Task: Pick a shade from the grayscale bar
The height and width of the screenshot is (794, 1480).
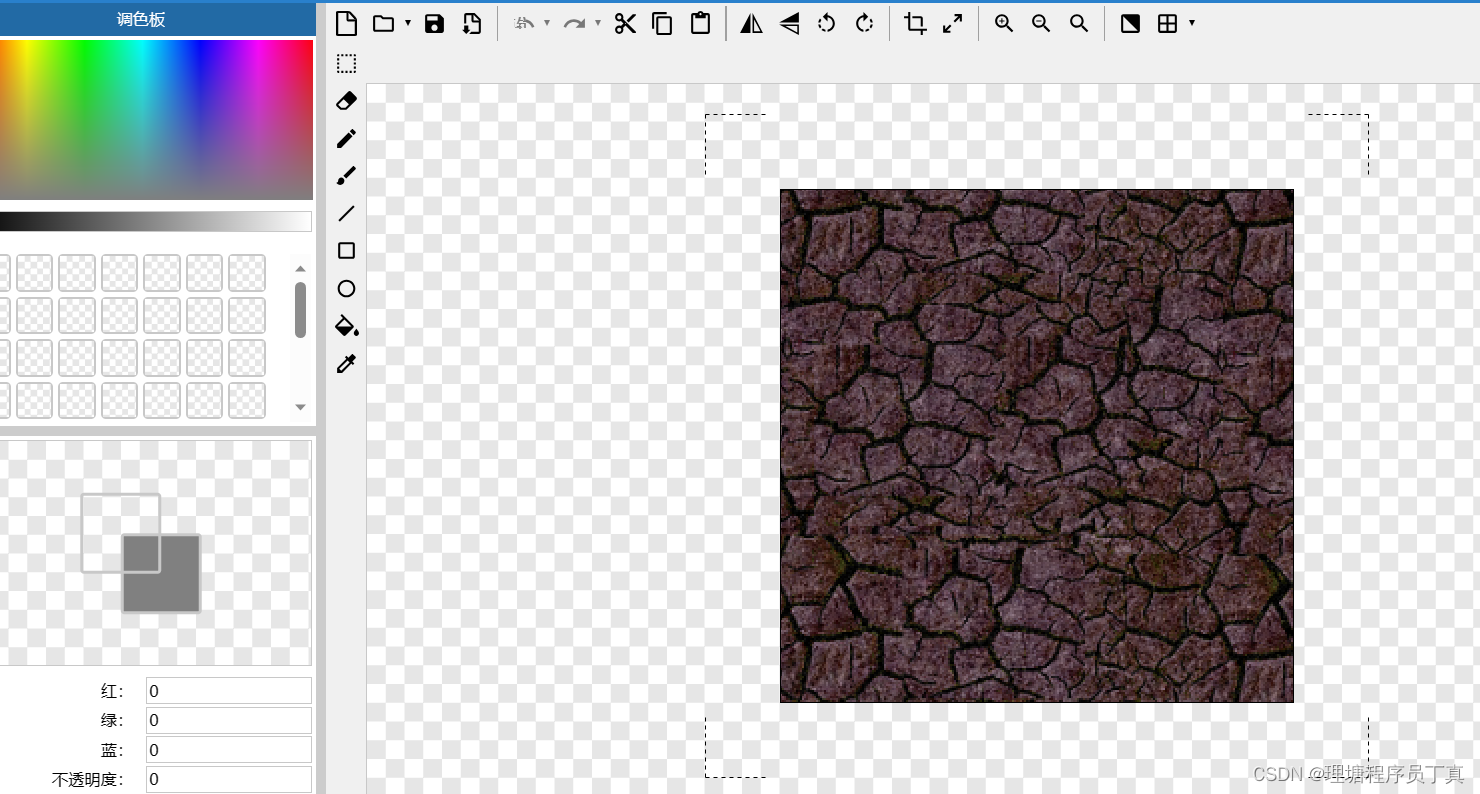Action: click(x=156, y=221)
